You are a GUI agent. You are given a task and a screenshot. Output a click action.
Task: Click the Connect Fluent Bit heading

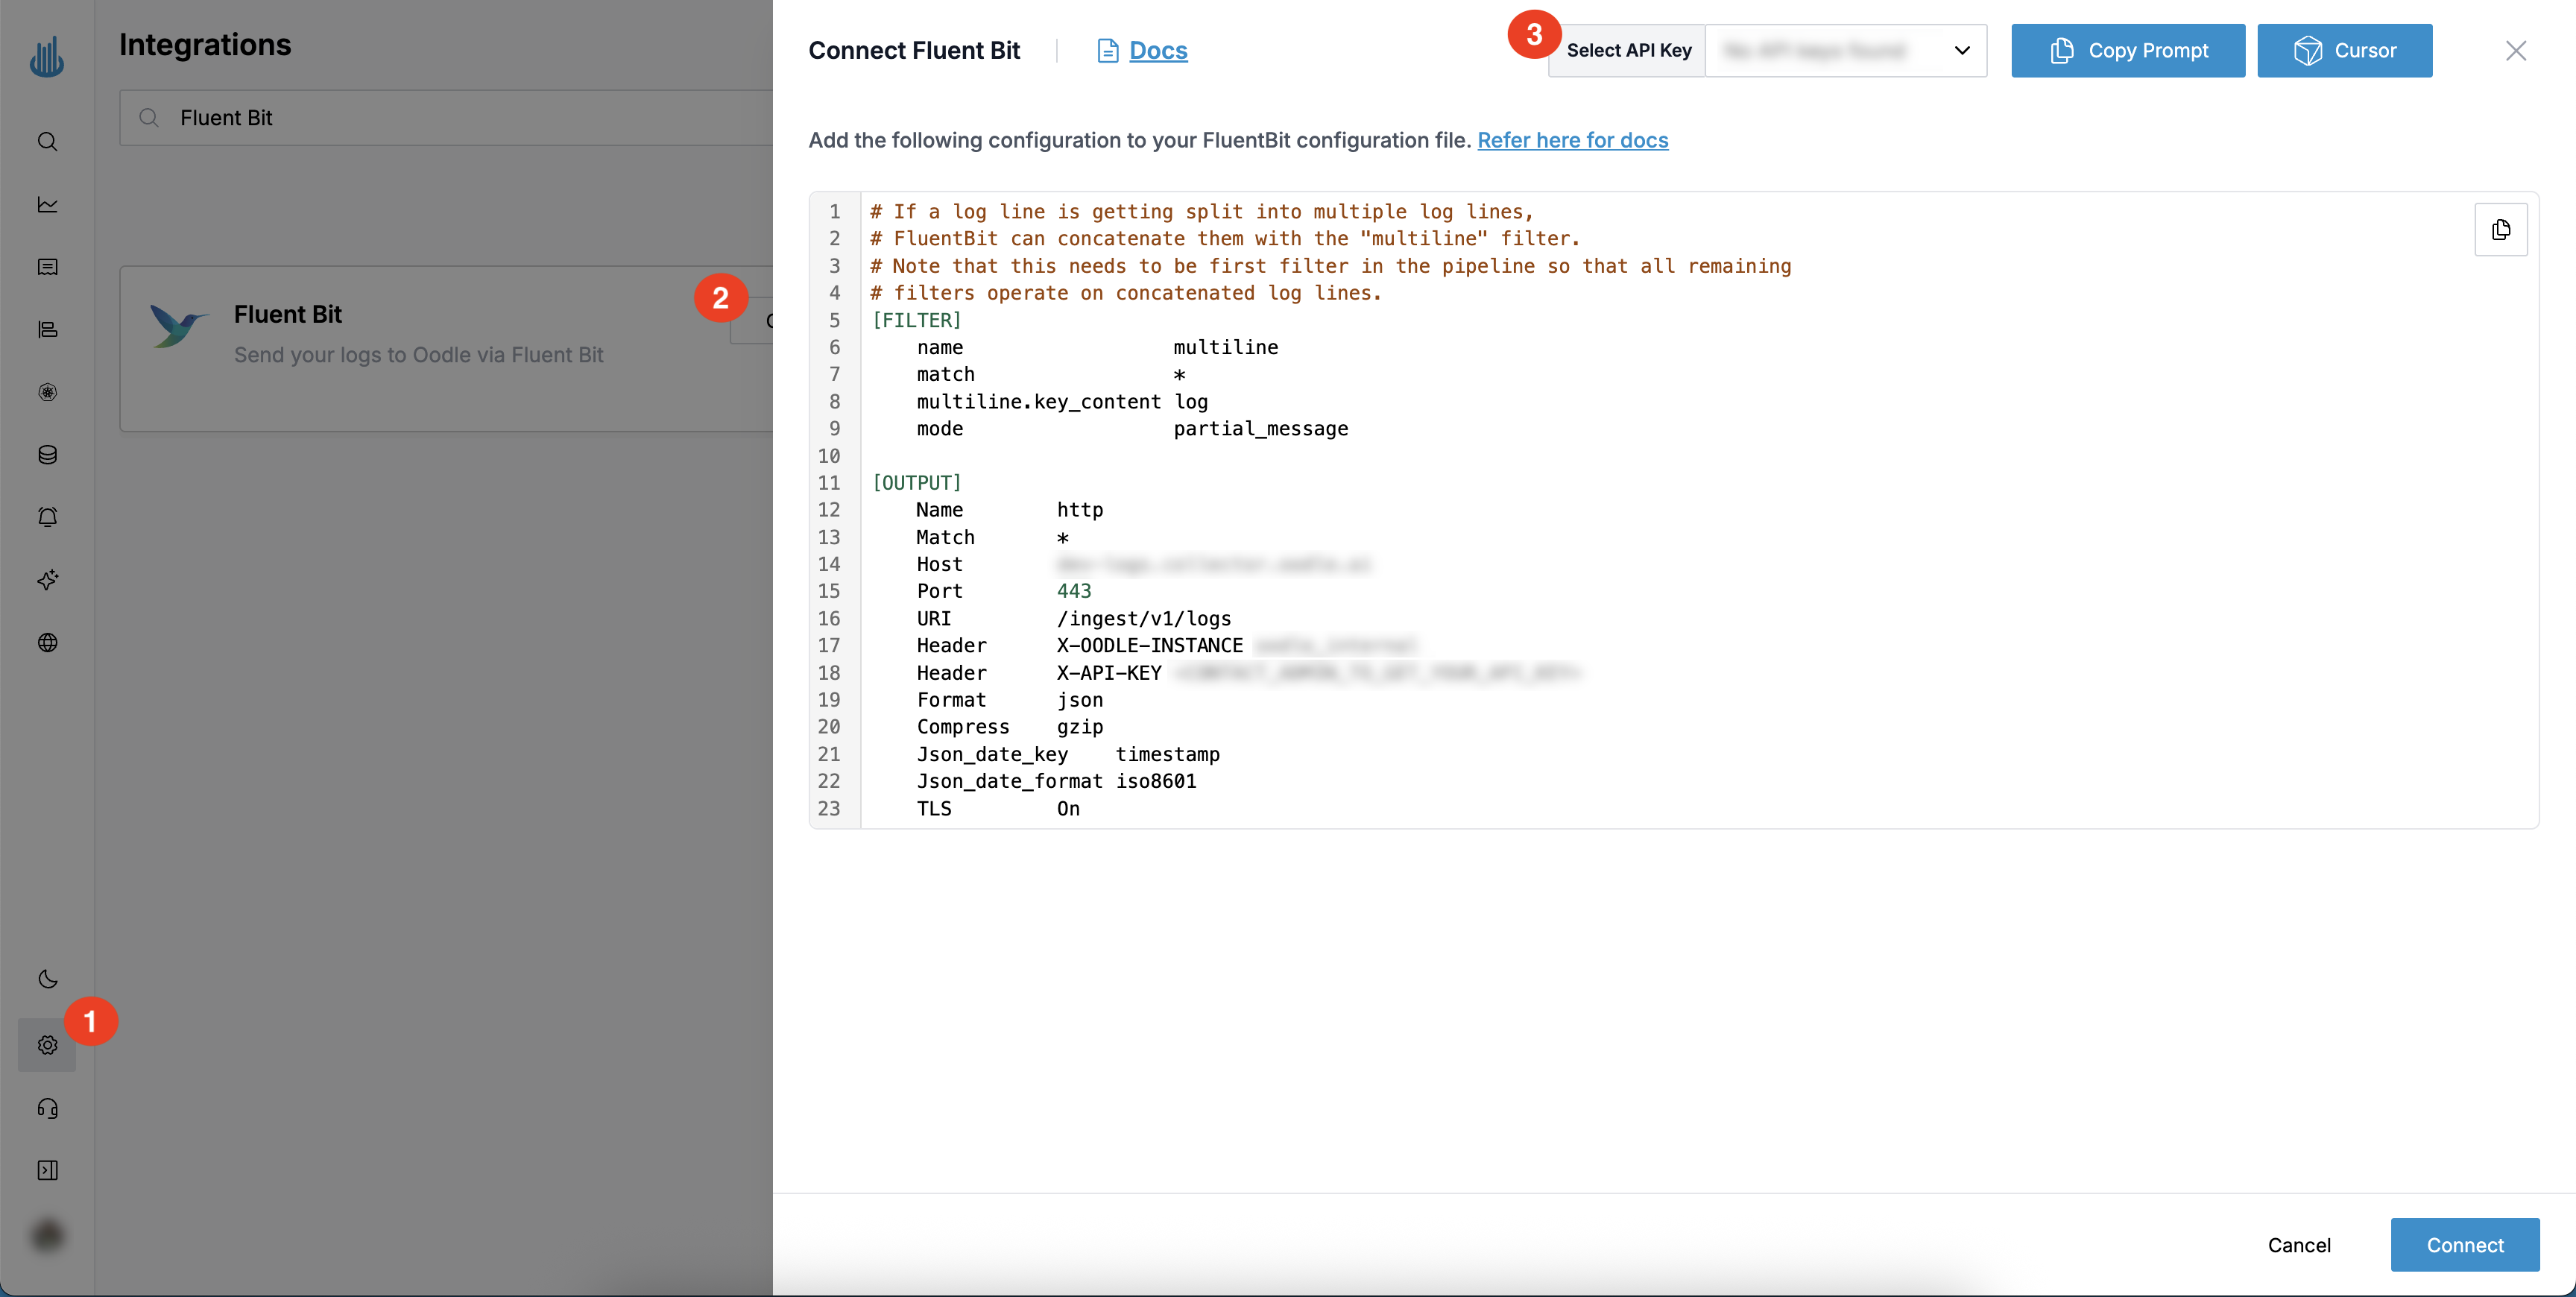pos(913,50)
